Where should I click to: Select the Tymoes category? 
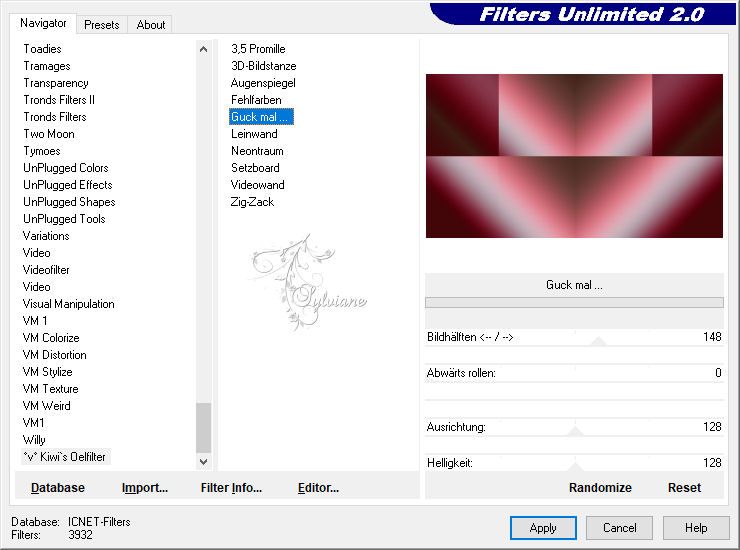coord(42,151)
